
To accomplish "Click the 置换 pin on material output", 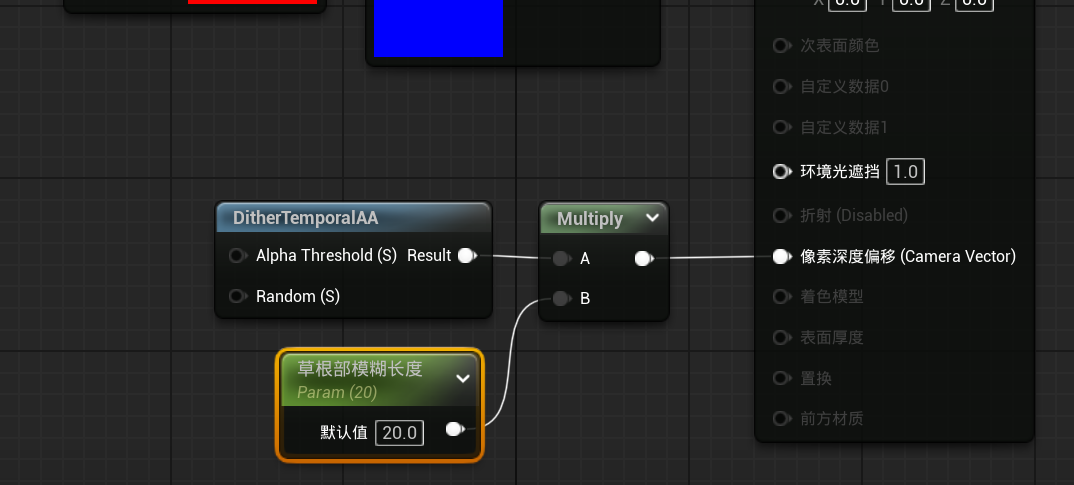I will pyautogui.click(x=781, y=378).
